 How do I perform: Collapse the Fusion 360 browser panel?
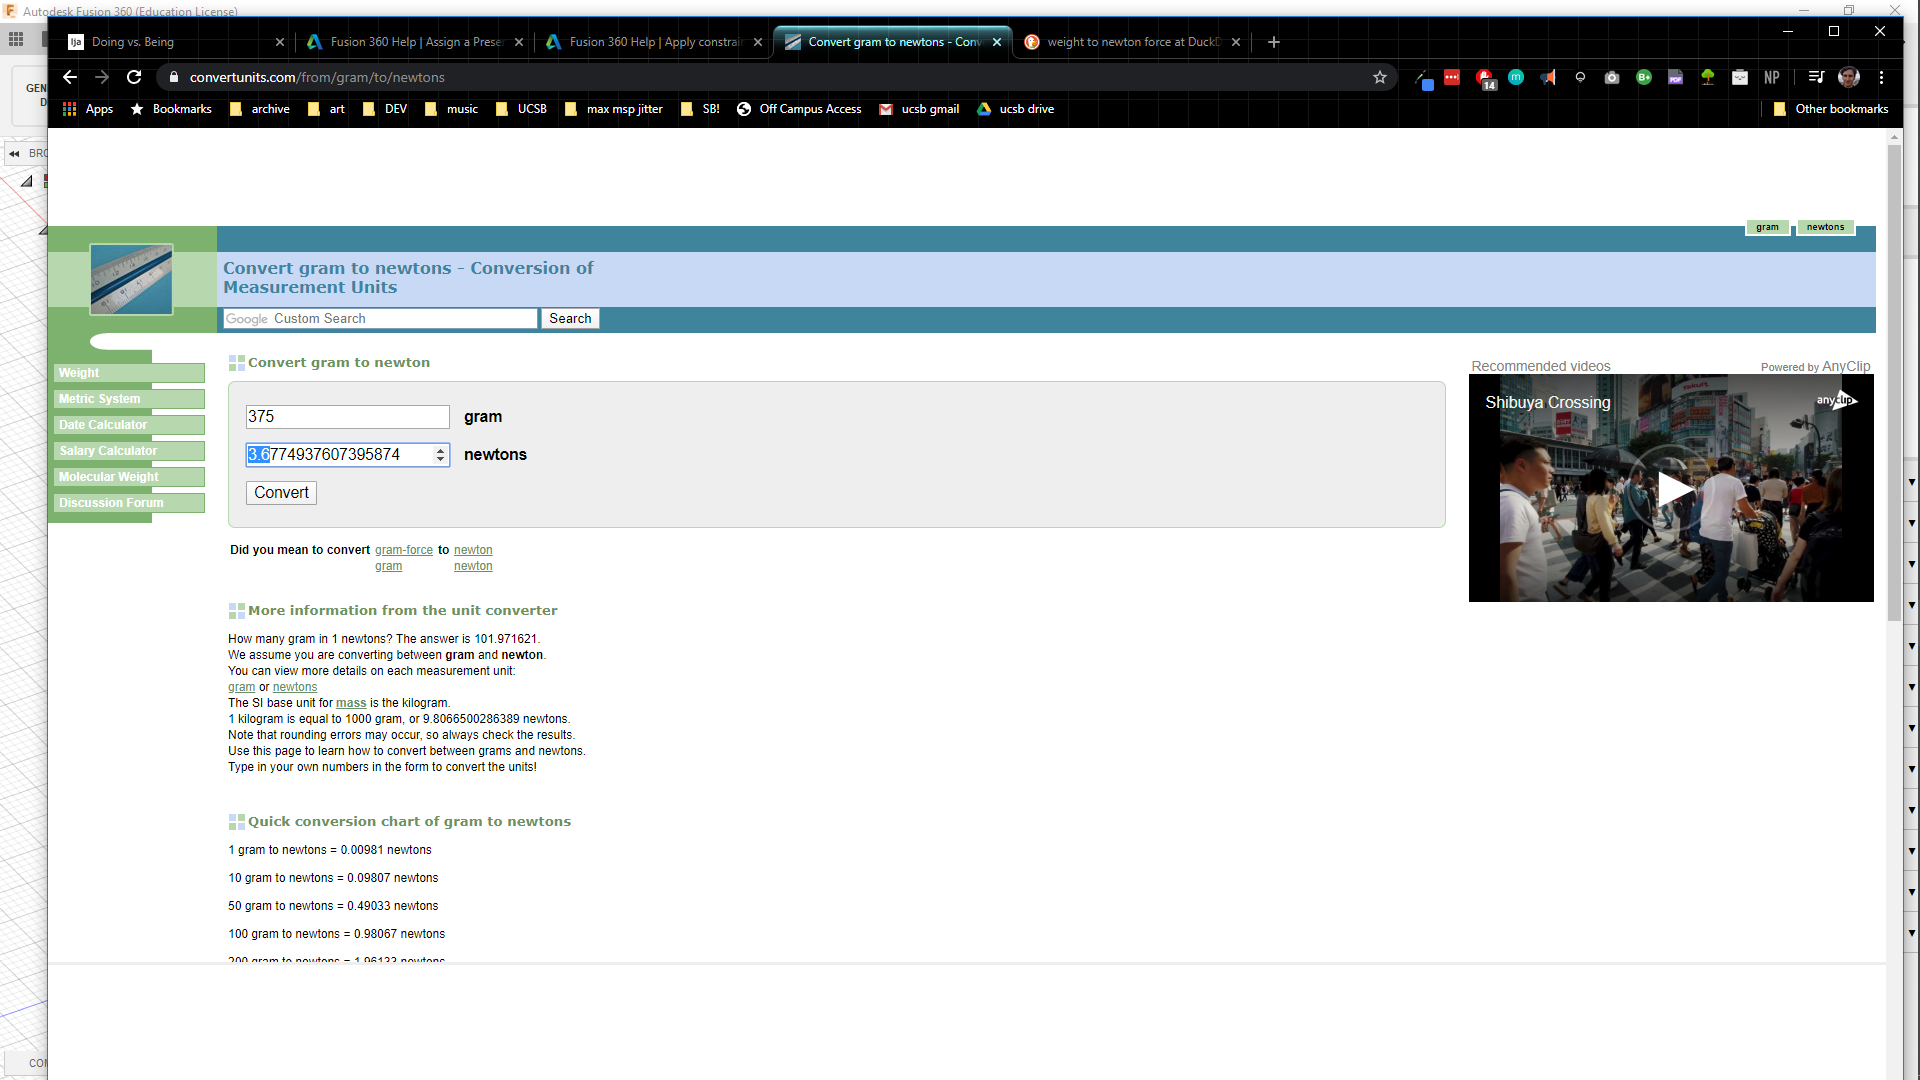coord(14,153)
